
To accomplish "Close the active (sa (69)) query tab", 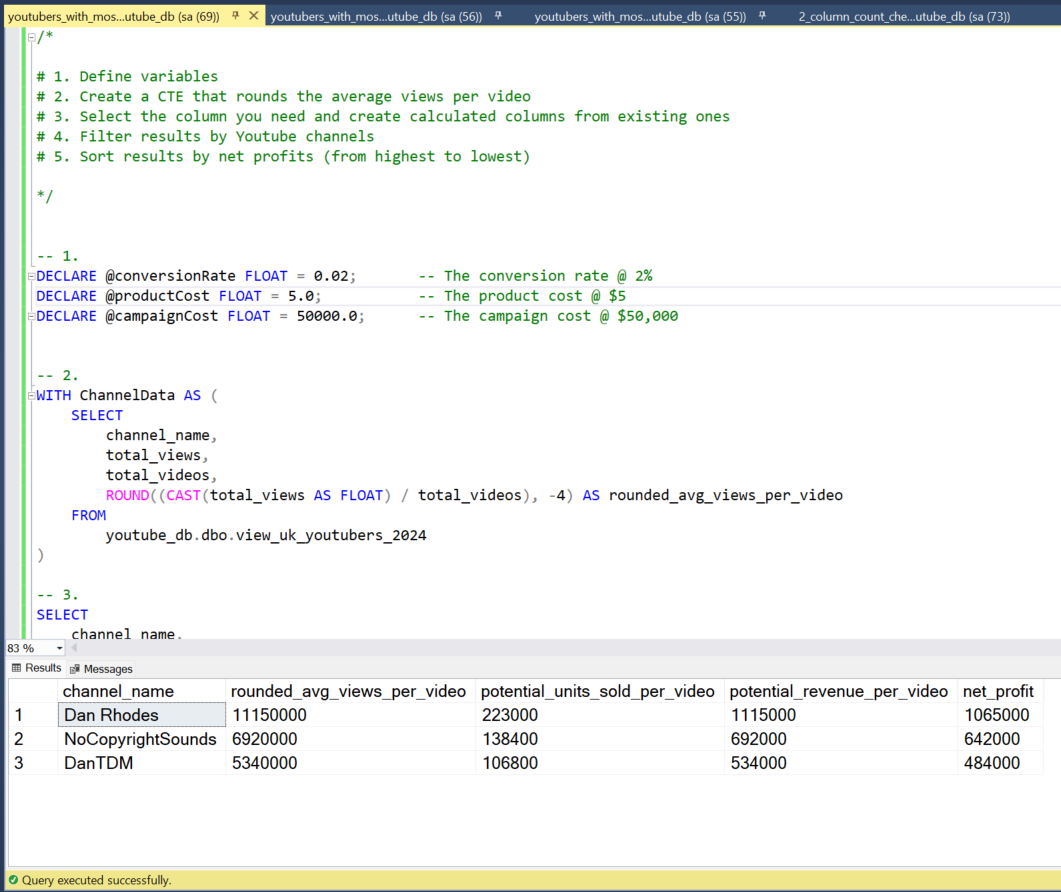I will 254,17.
